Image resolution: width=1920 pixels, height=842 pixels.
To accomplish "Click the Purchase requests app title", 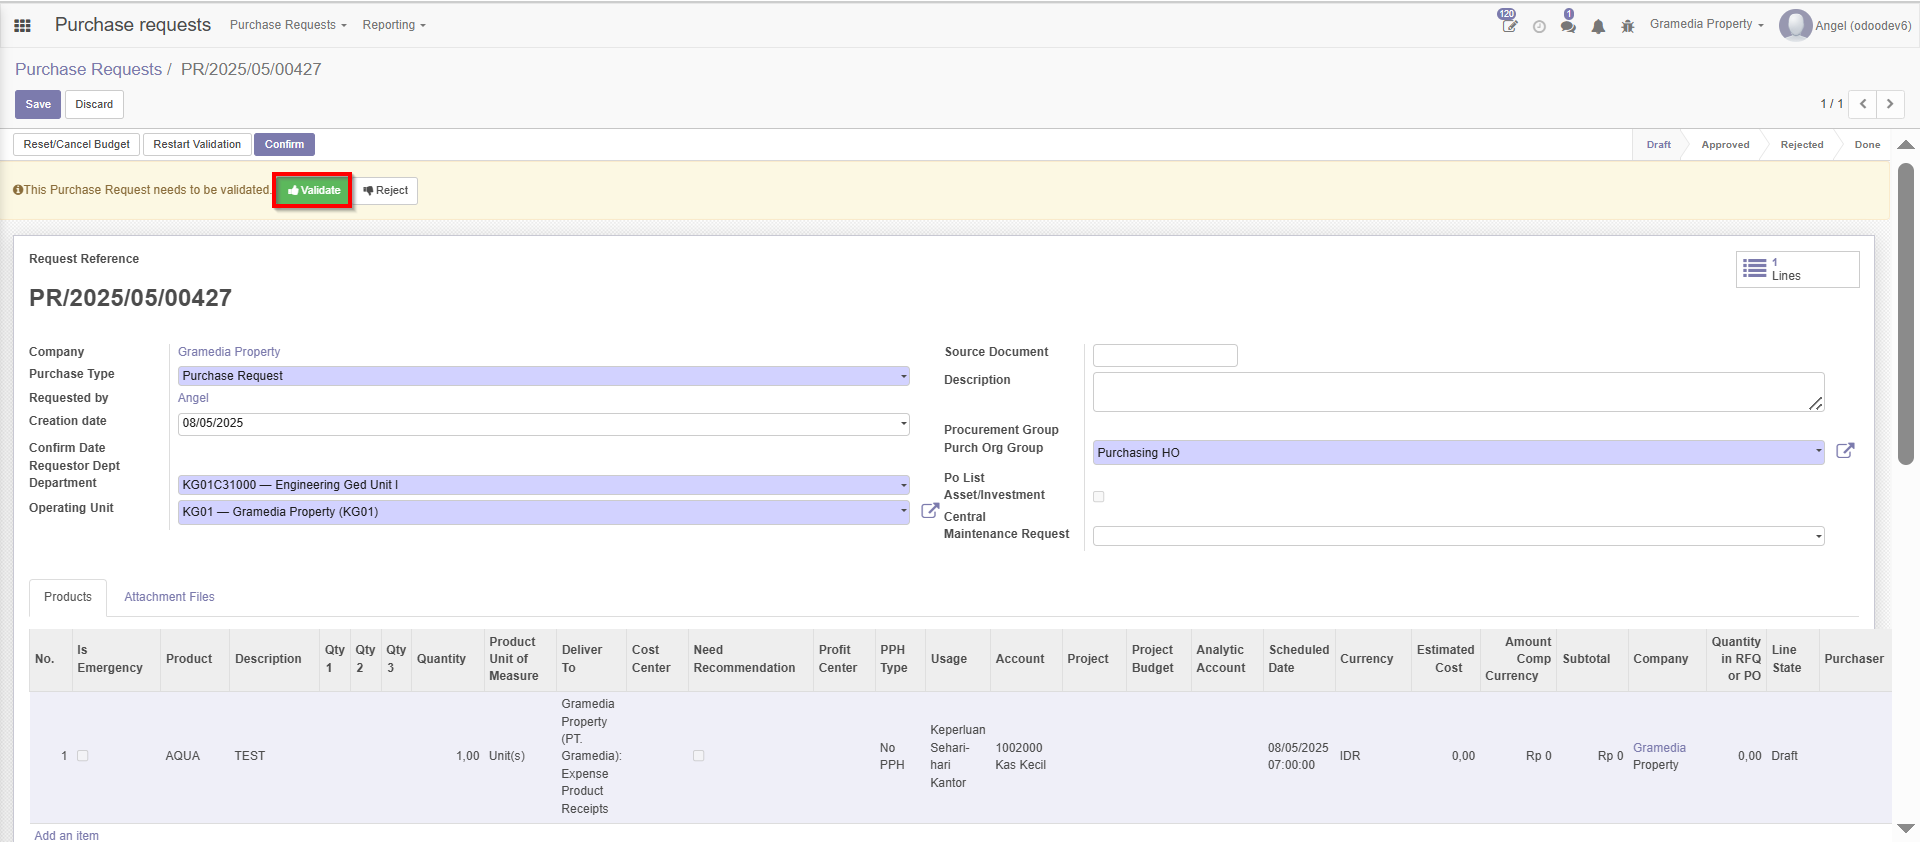I will (x=133, y=25).
